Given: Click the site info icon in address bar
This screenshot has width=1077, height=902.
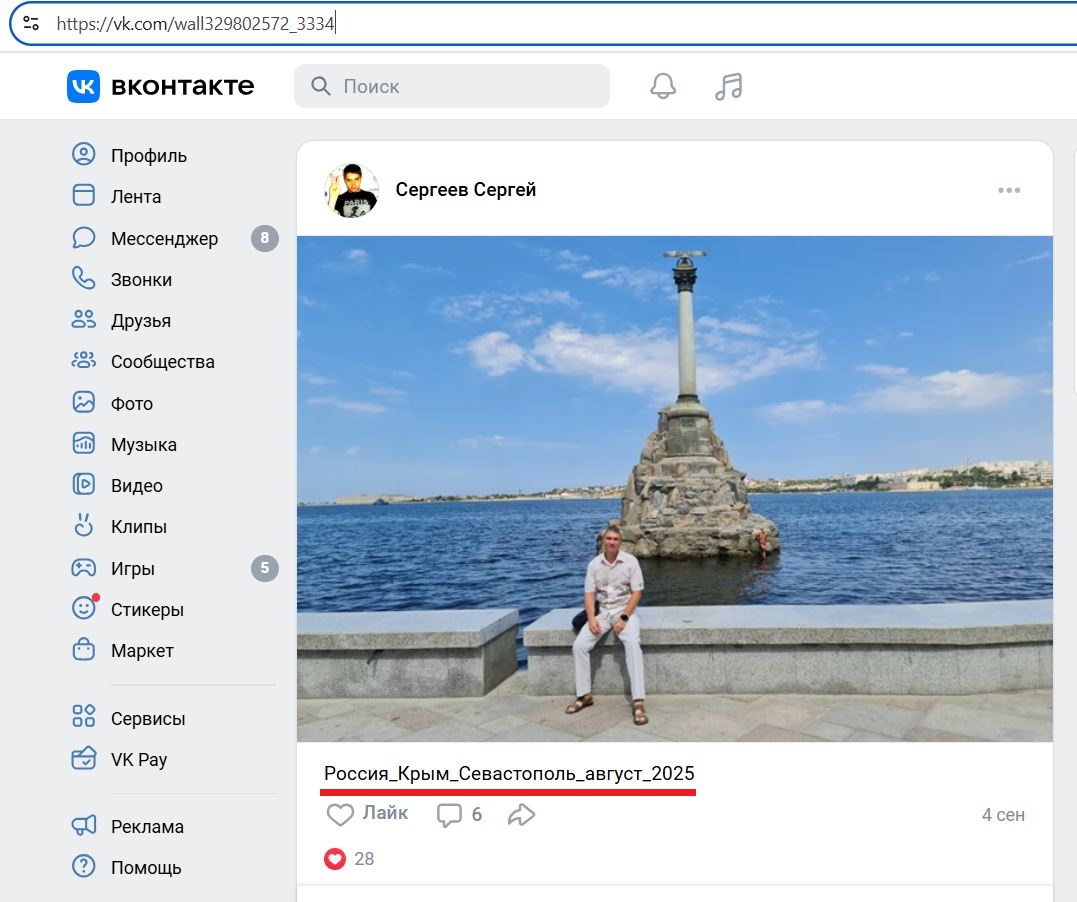Looking at the screenshot, I should point(31,23).
